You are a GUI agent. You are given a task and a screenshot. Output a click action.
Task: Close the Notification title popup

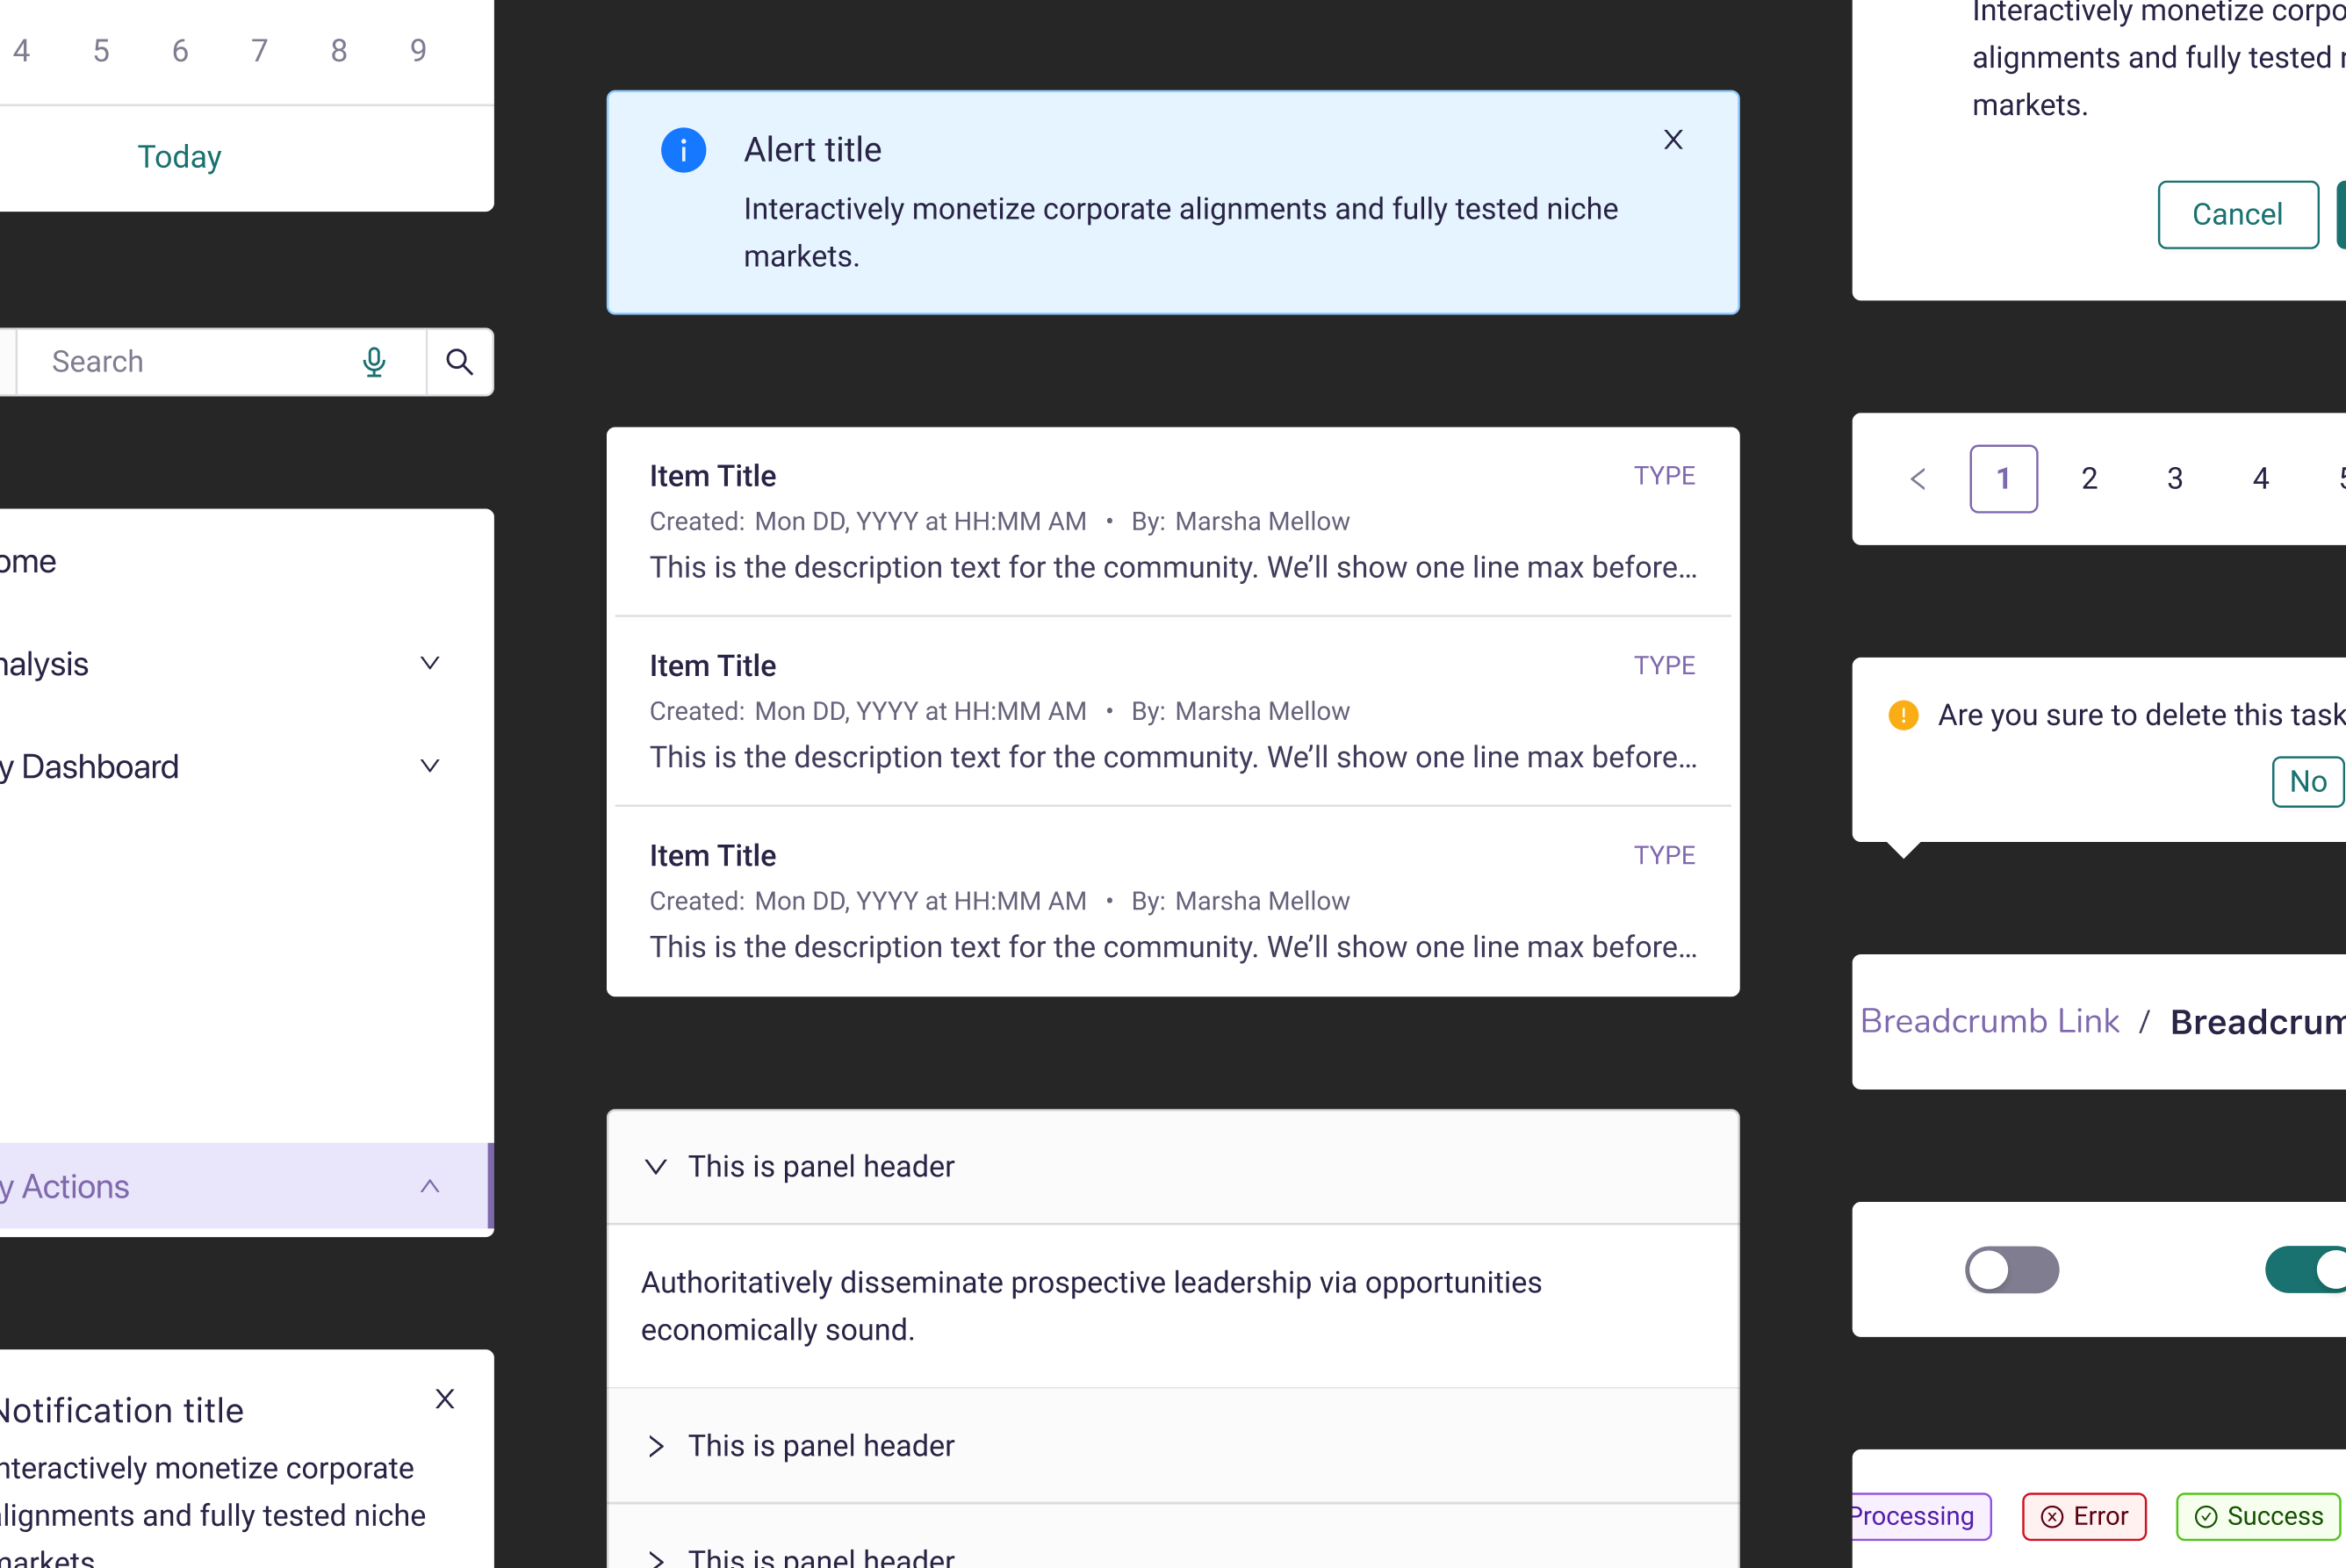tap(445, 1399)
